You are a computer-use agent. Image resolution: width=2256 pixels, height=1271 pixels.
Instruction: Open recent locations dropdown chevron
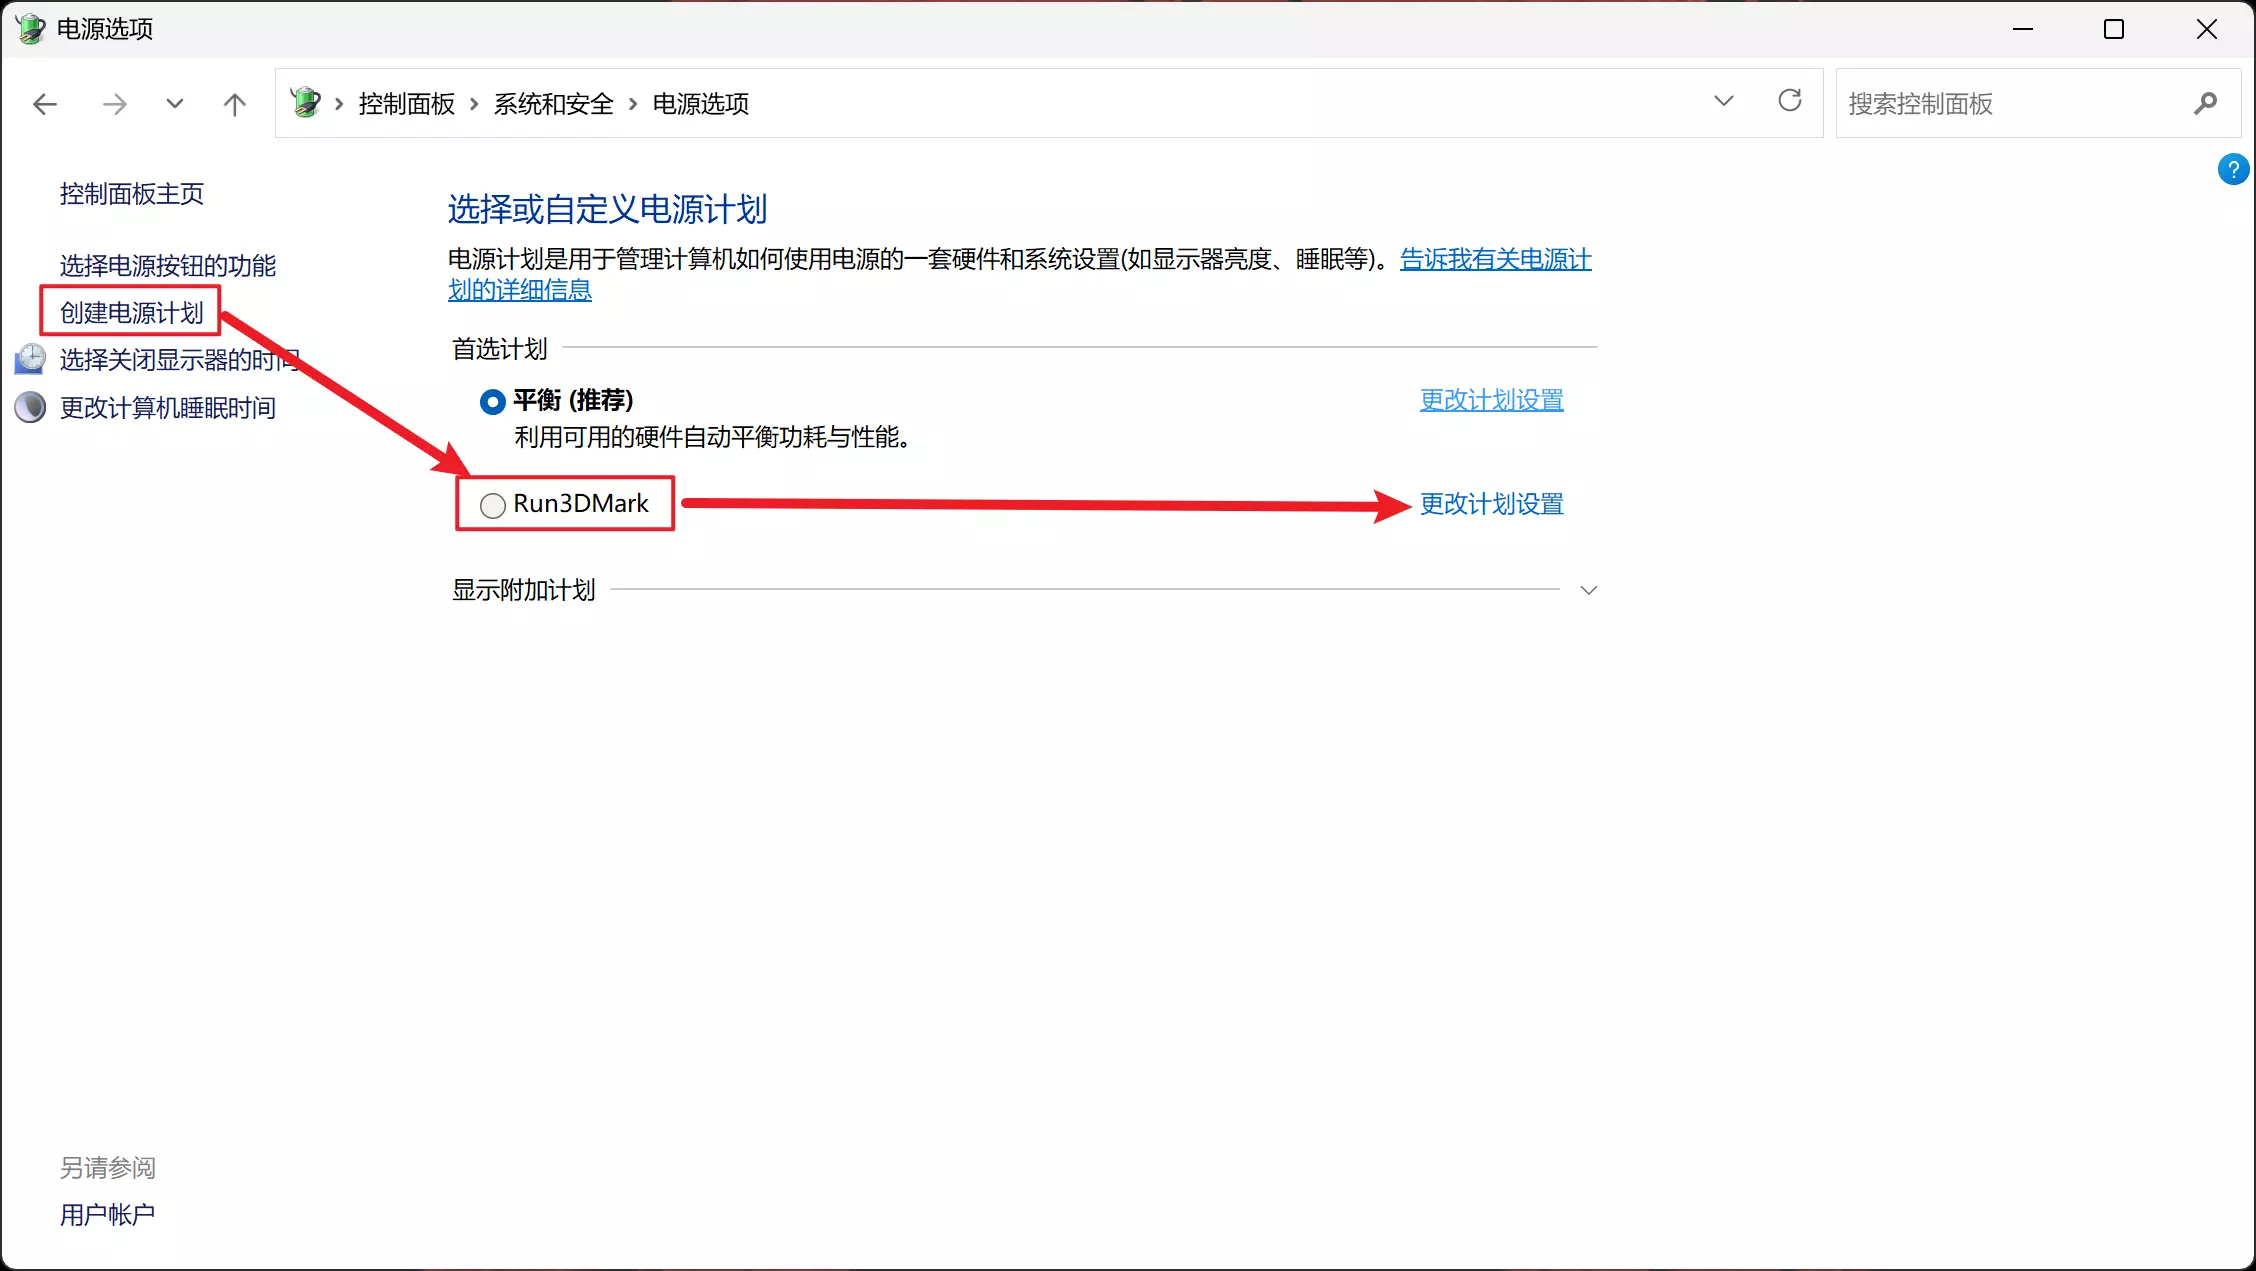tap(175, 104)
